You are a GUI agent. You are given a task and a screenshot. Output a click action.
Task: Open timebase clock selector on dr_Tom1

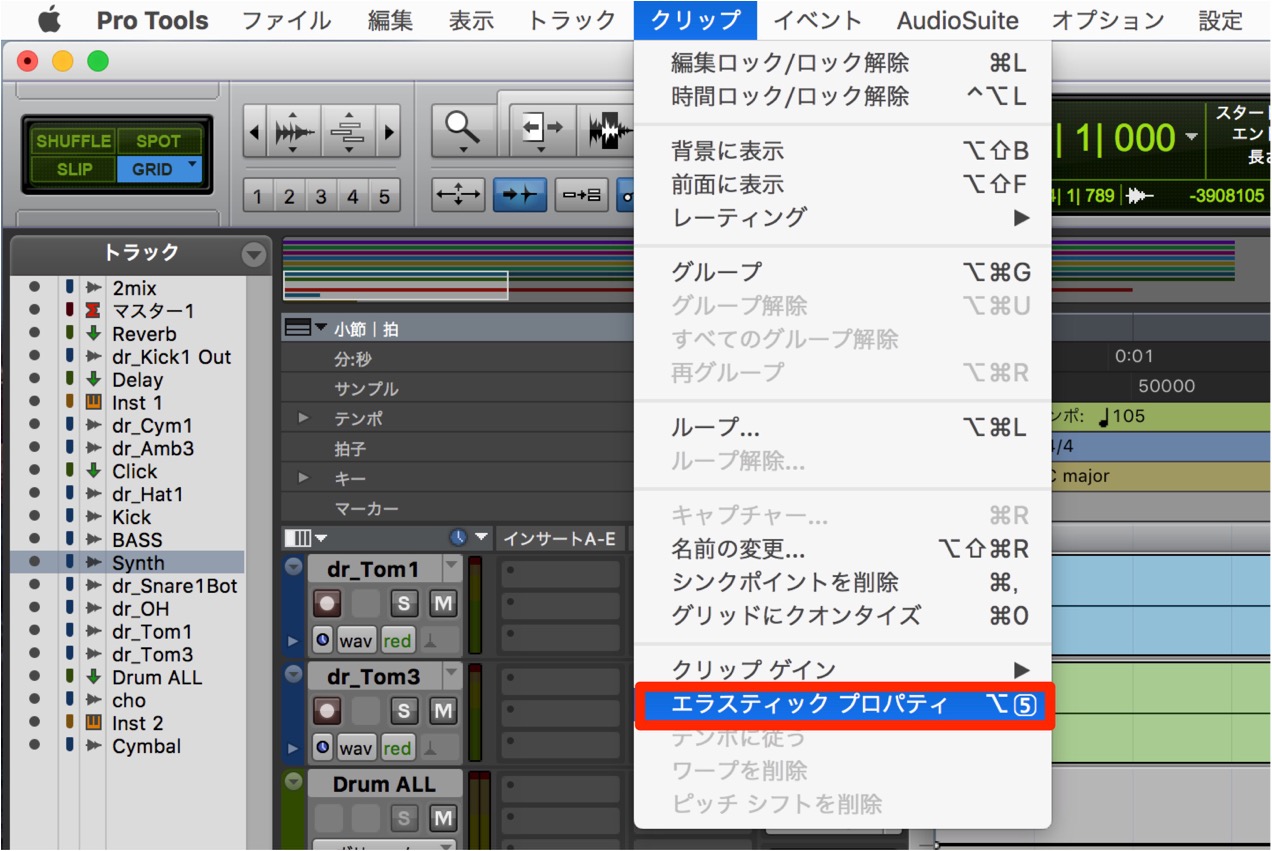pos(322,639)
